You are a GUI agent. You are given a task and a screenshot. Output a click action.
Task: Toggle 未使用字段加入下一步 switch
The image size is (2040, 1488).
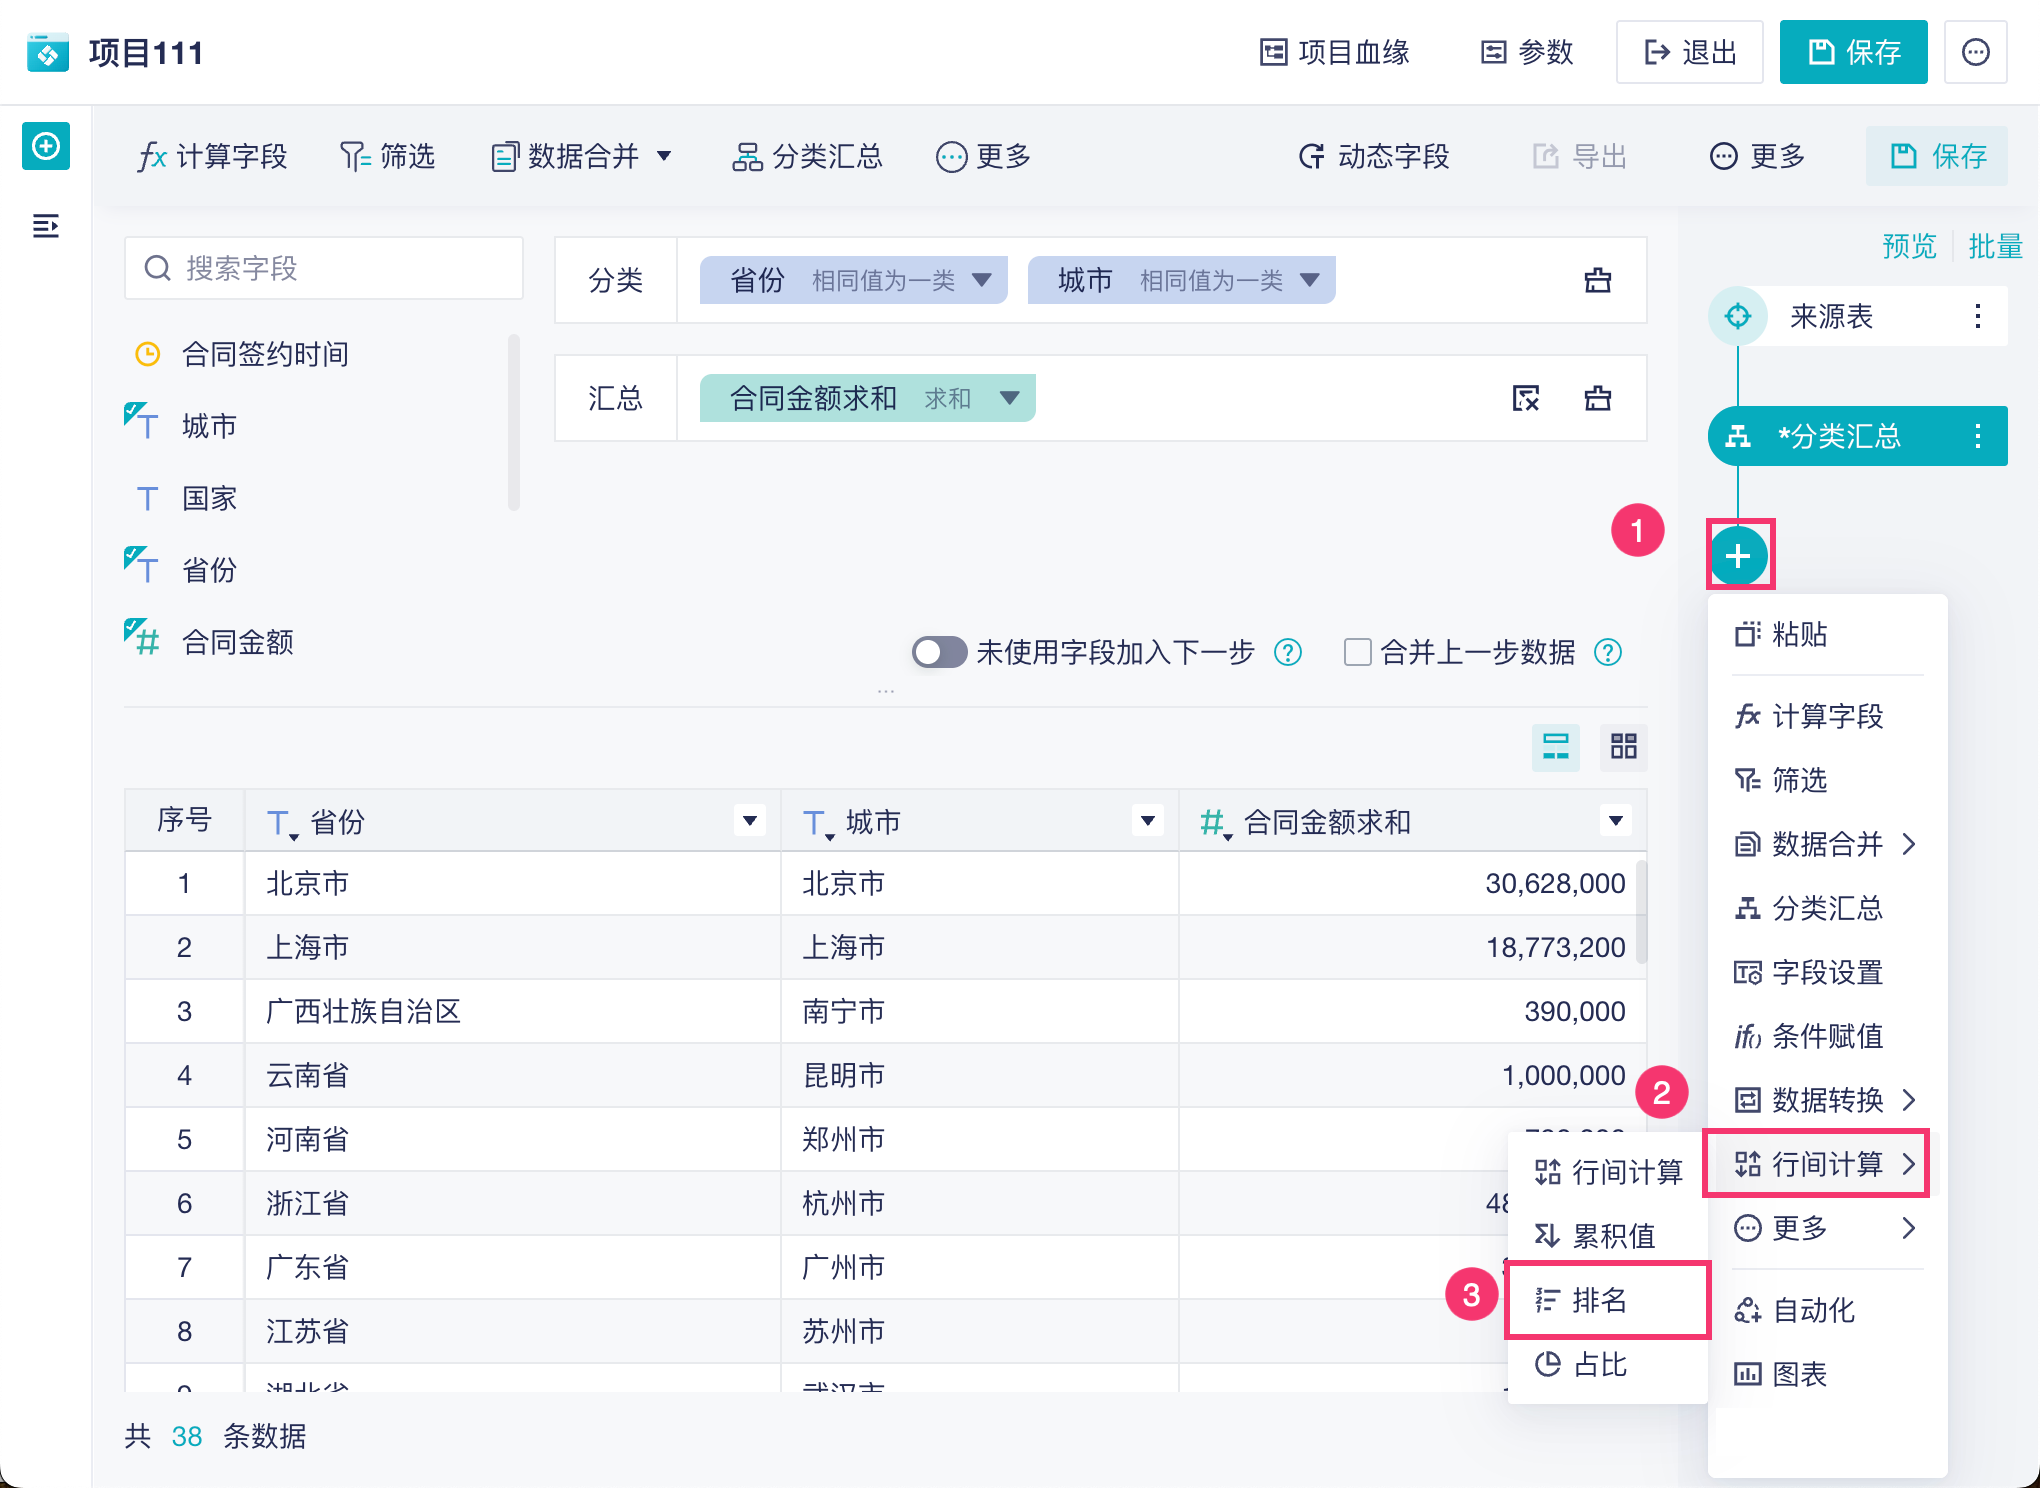click(x=938, y=652)
